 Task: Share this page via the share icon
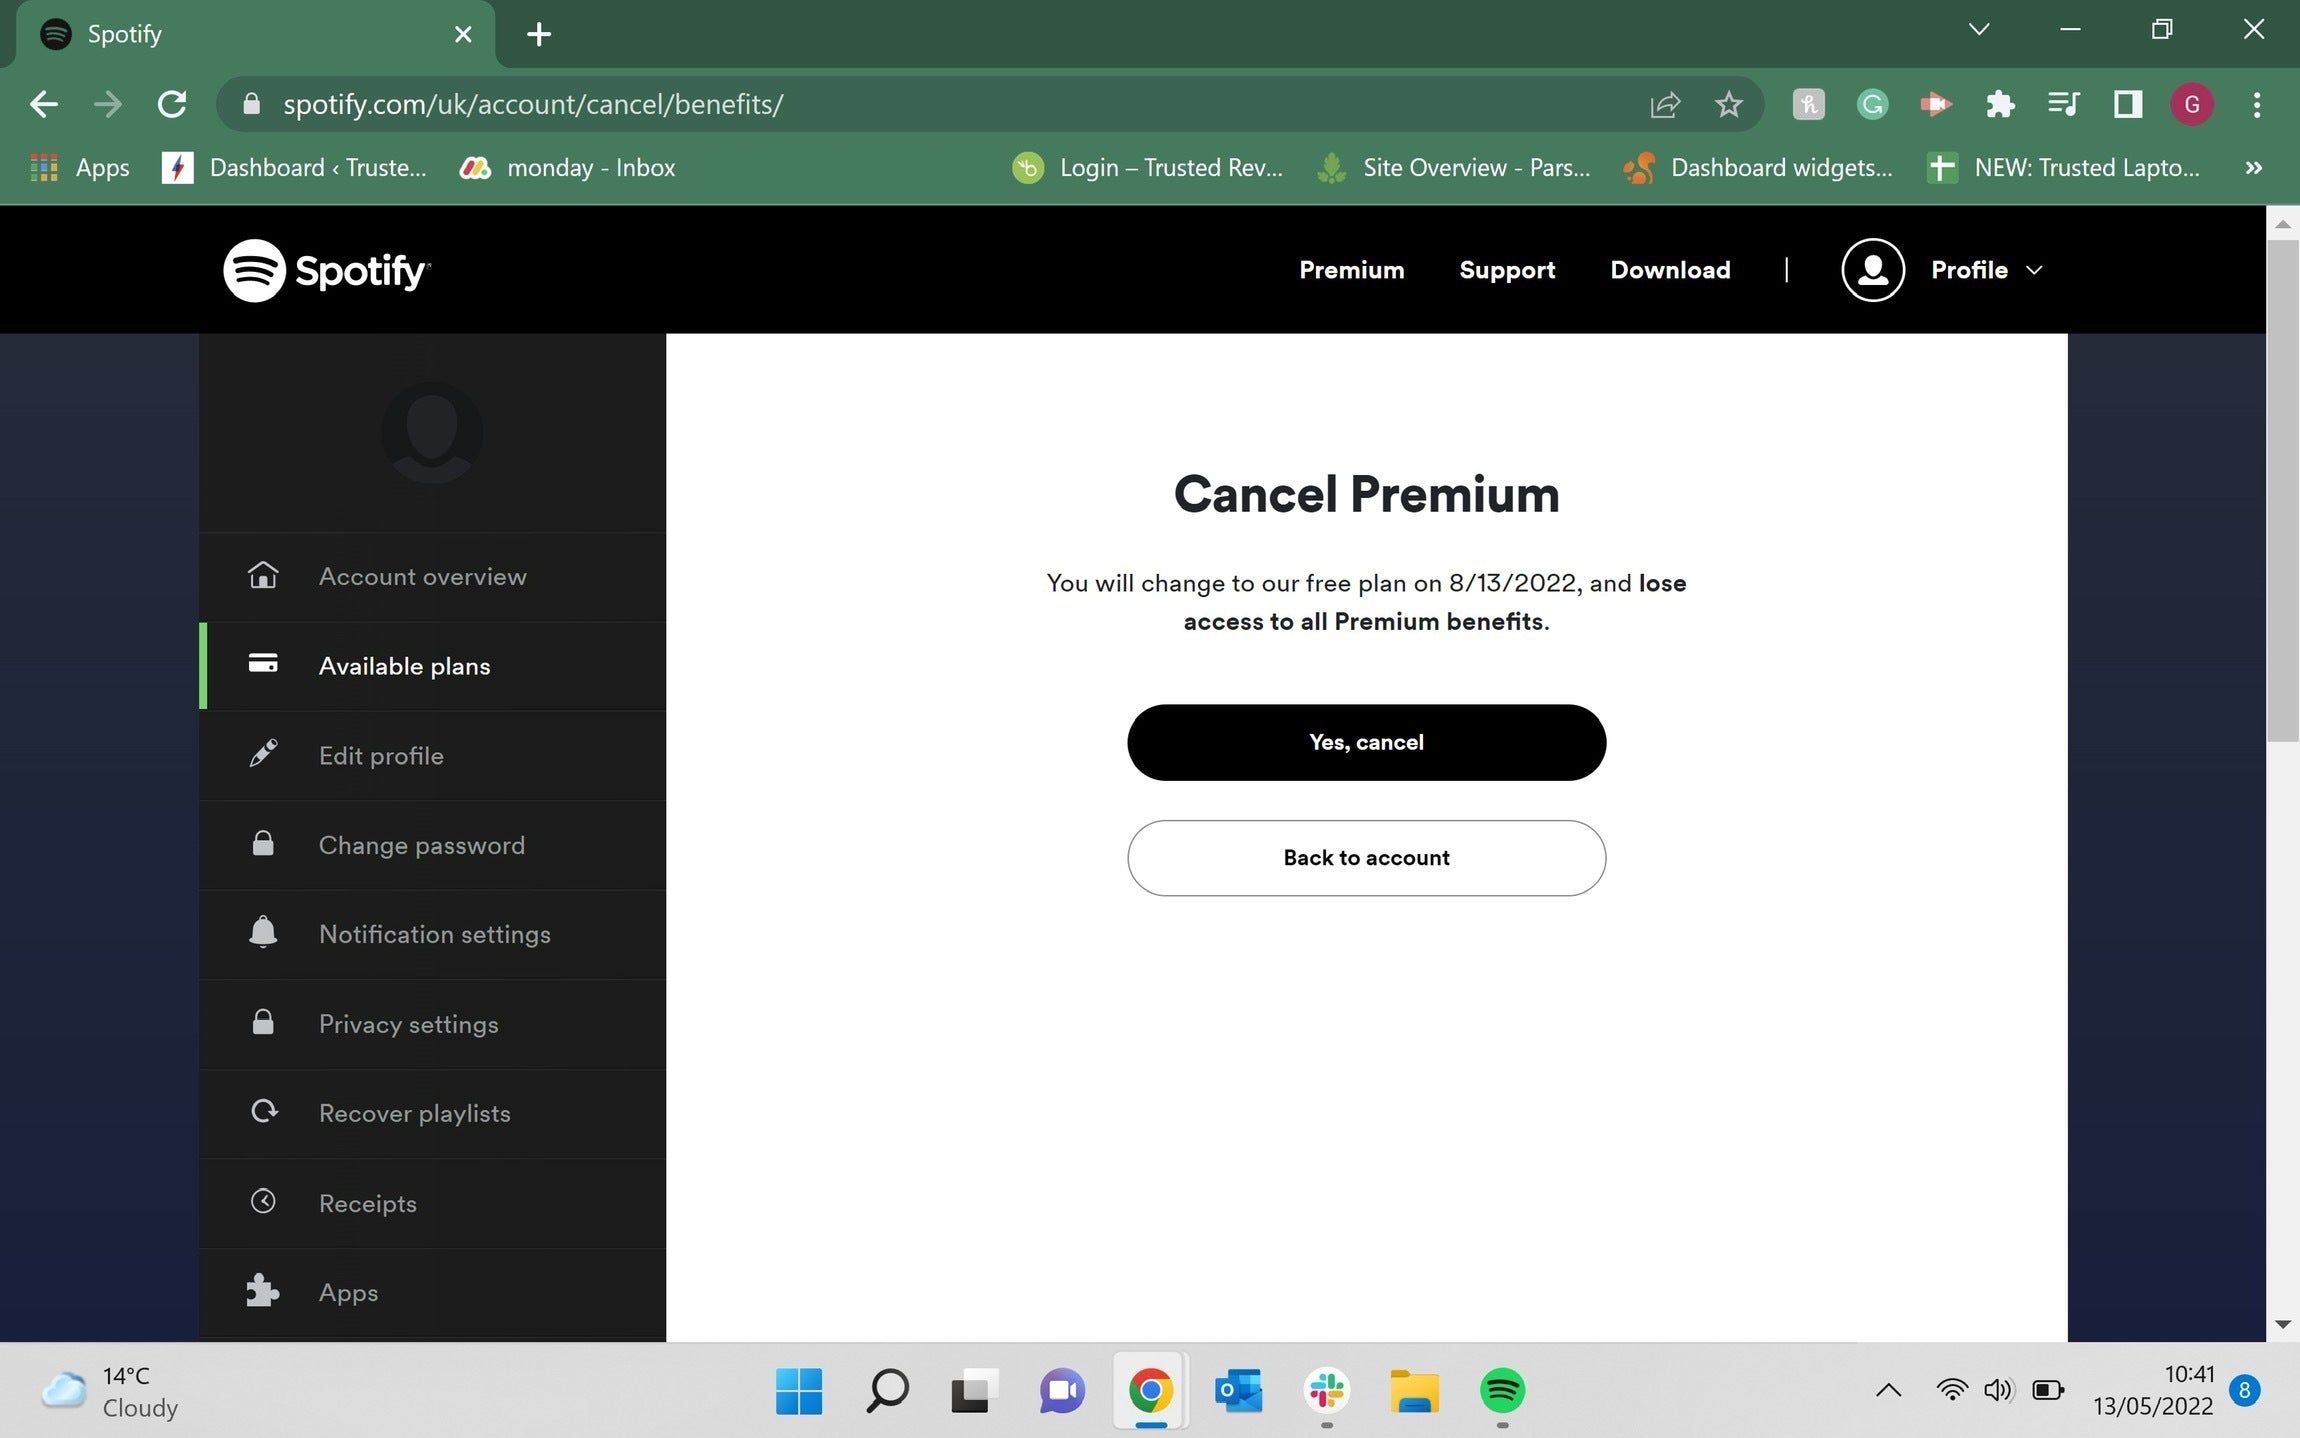[x=1665, y=104]
